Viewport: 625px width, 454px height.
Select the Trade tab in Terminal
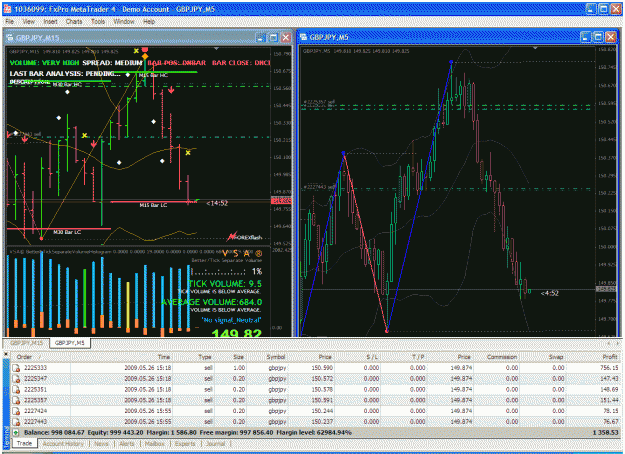click(24, 443)
